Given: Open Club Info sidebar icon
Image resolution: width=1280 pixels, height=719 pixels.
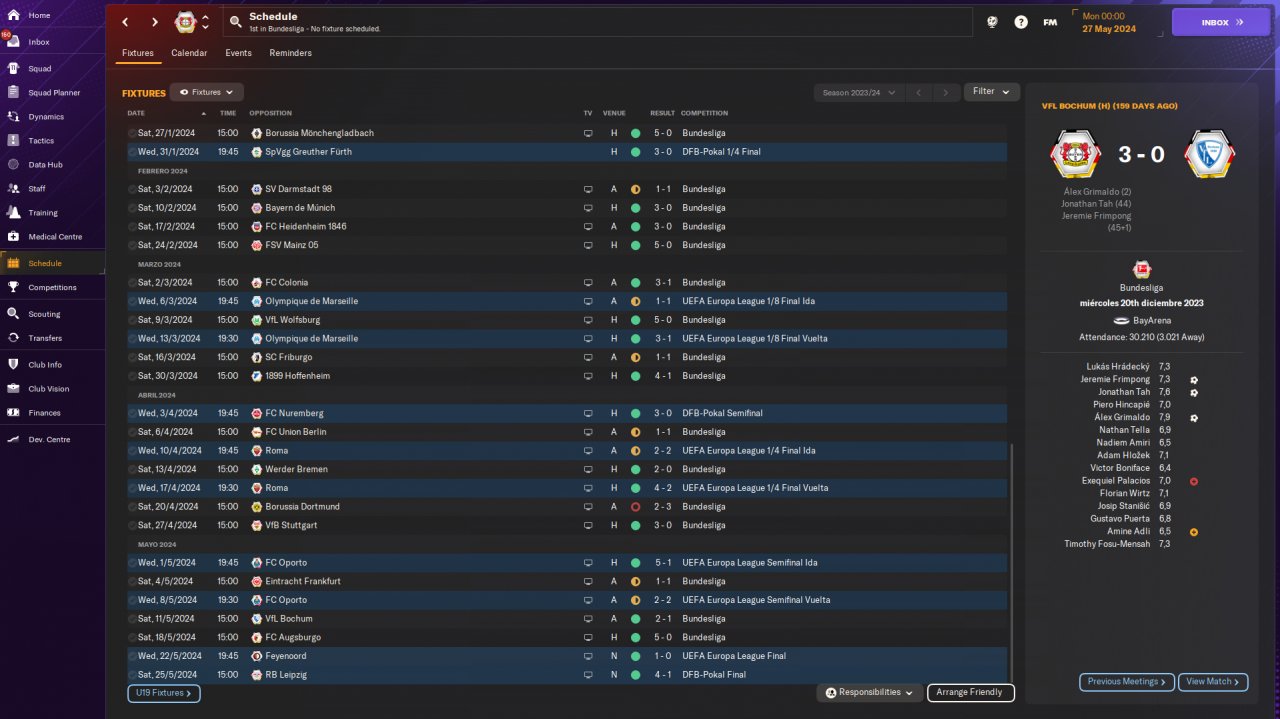Looking at the screenshot, I should [x=13, y=365].
